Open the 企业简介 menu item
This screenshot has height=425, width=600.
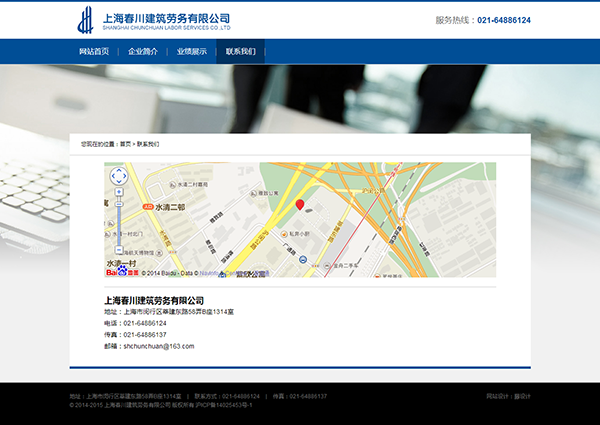pyautogui.click(x=143, y=51)
